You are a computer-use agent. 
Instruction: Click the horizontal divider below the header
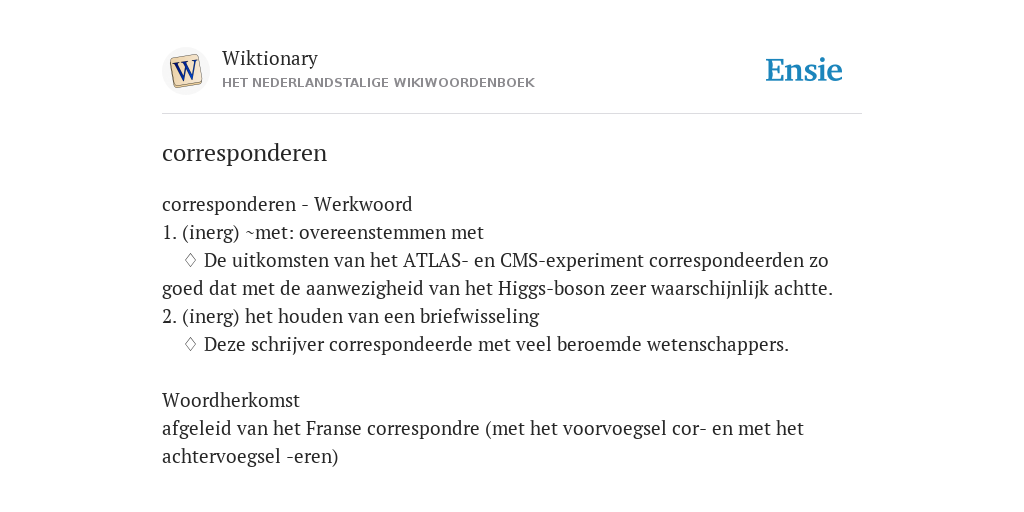click(512, 114)
